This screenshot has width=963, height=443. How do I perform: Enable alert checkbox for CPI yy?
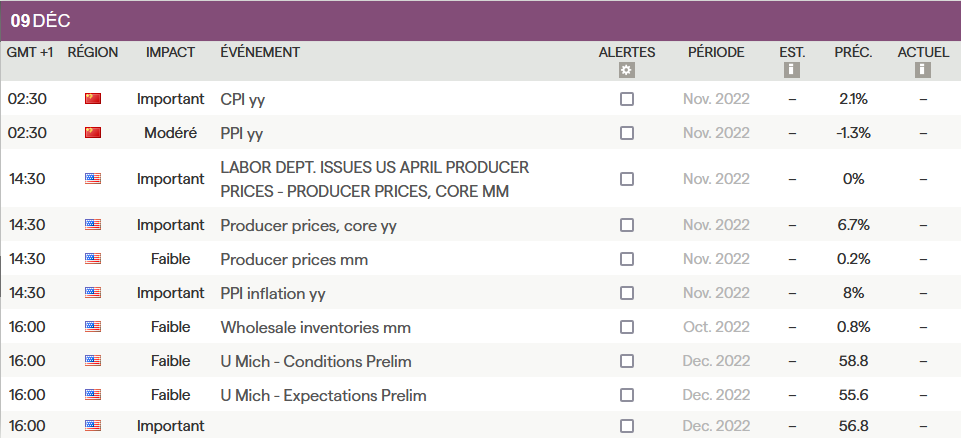click(627, 99)
